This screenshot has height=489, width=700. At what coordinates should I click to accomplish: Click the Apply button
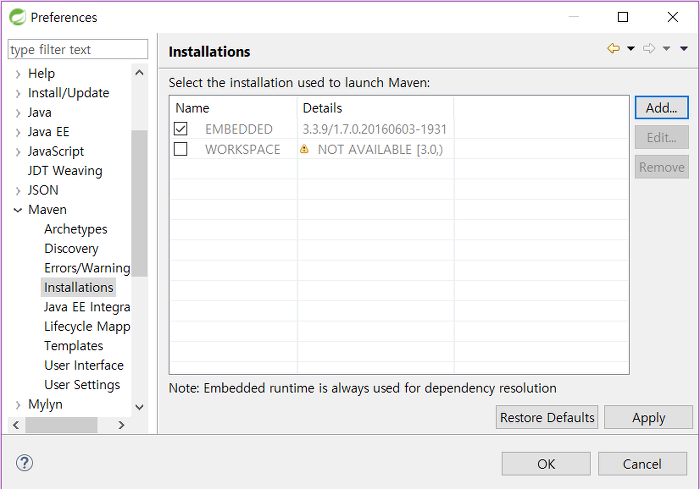point(648,417)
